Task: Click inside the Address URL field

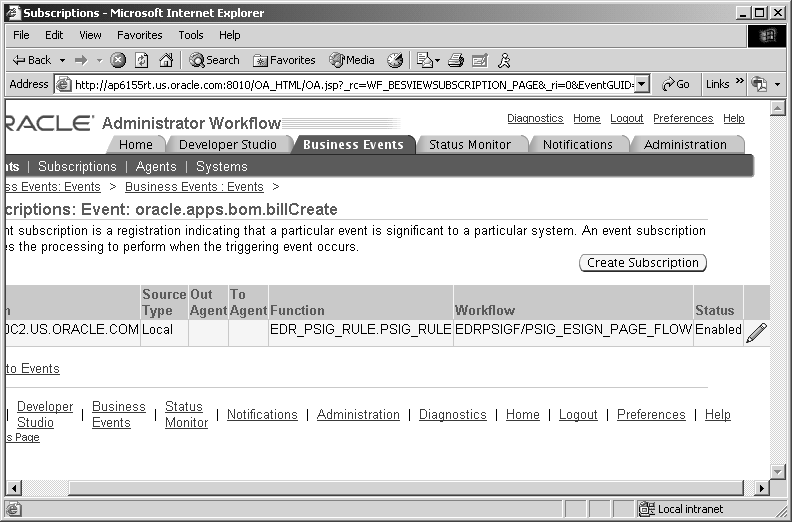Action: pos(354,84)
